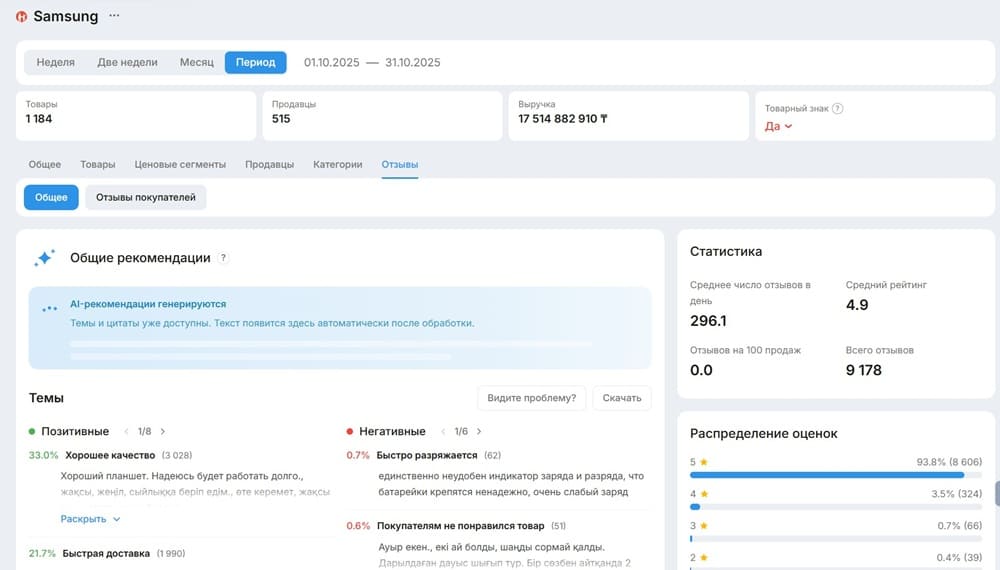The height and width of the screenshot is (570, 1000).
Task: Click the Позитивные themes heading
Action: pyautogui.click(x=75, y=432)
